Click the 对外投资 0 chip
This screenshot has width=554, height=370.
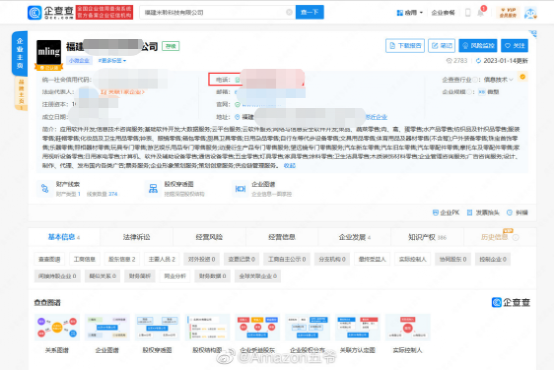pos(202,259)
